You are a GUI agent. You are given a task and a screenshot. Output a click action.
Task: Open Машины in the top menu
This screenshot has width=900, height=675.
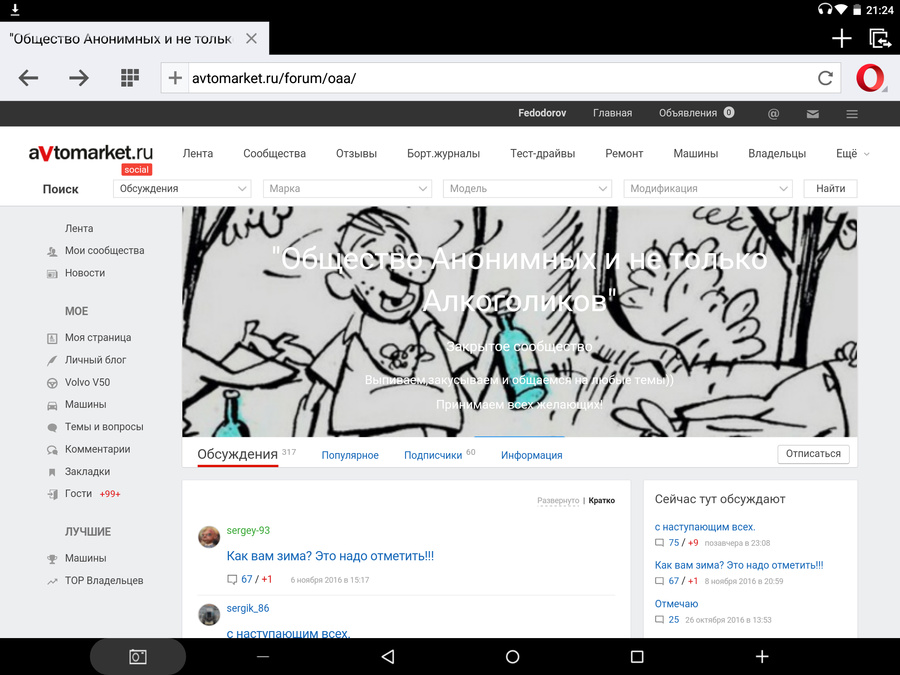coord(696,154)
